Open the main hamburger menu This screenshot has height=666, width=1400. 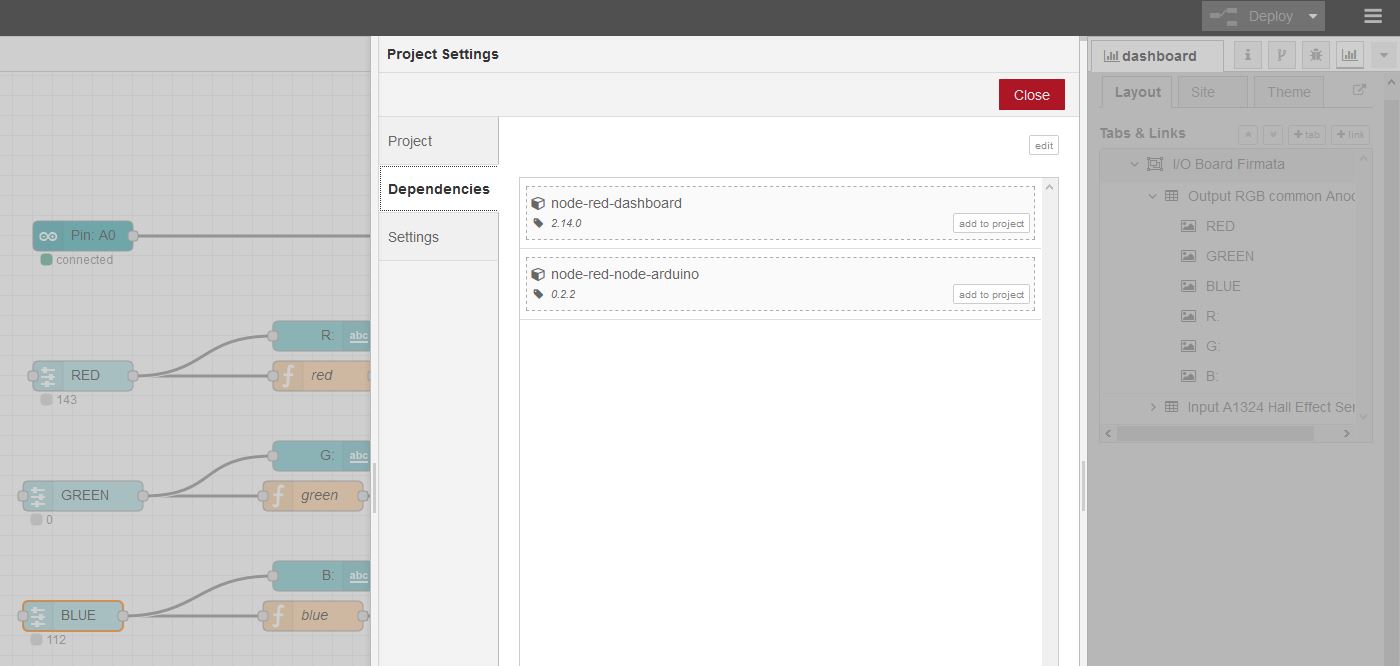1372,16
